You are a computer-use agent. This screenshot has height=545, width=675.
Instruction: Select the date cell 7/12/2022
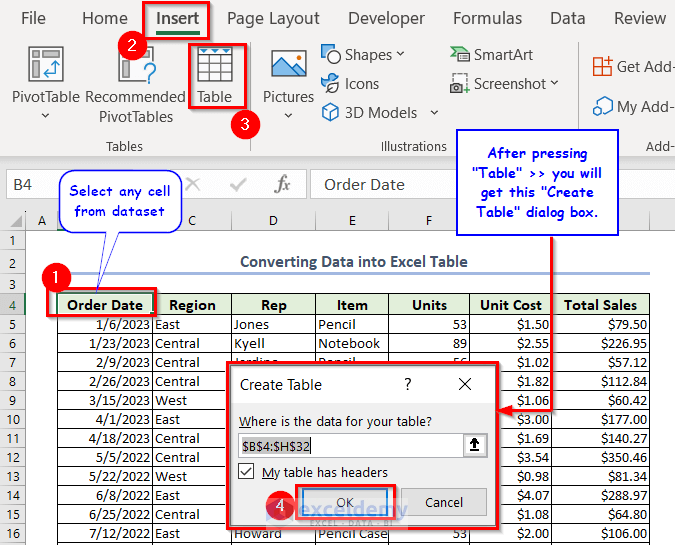tap(105, 533)
